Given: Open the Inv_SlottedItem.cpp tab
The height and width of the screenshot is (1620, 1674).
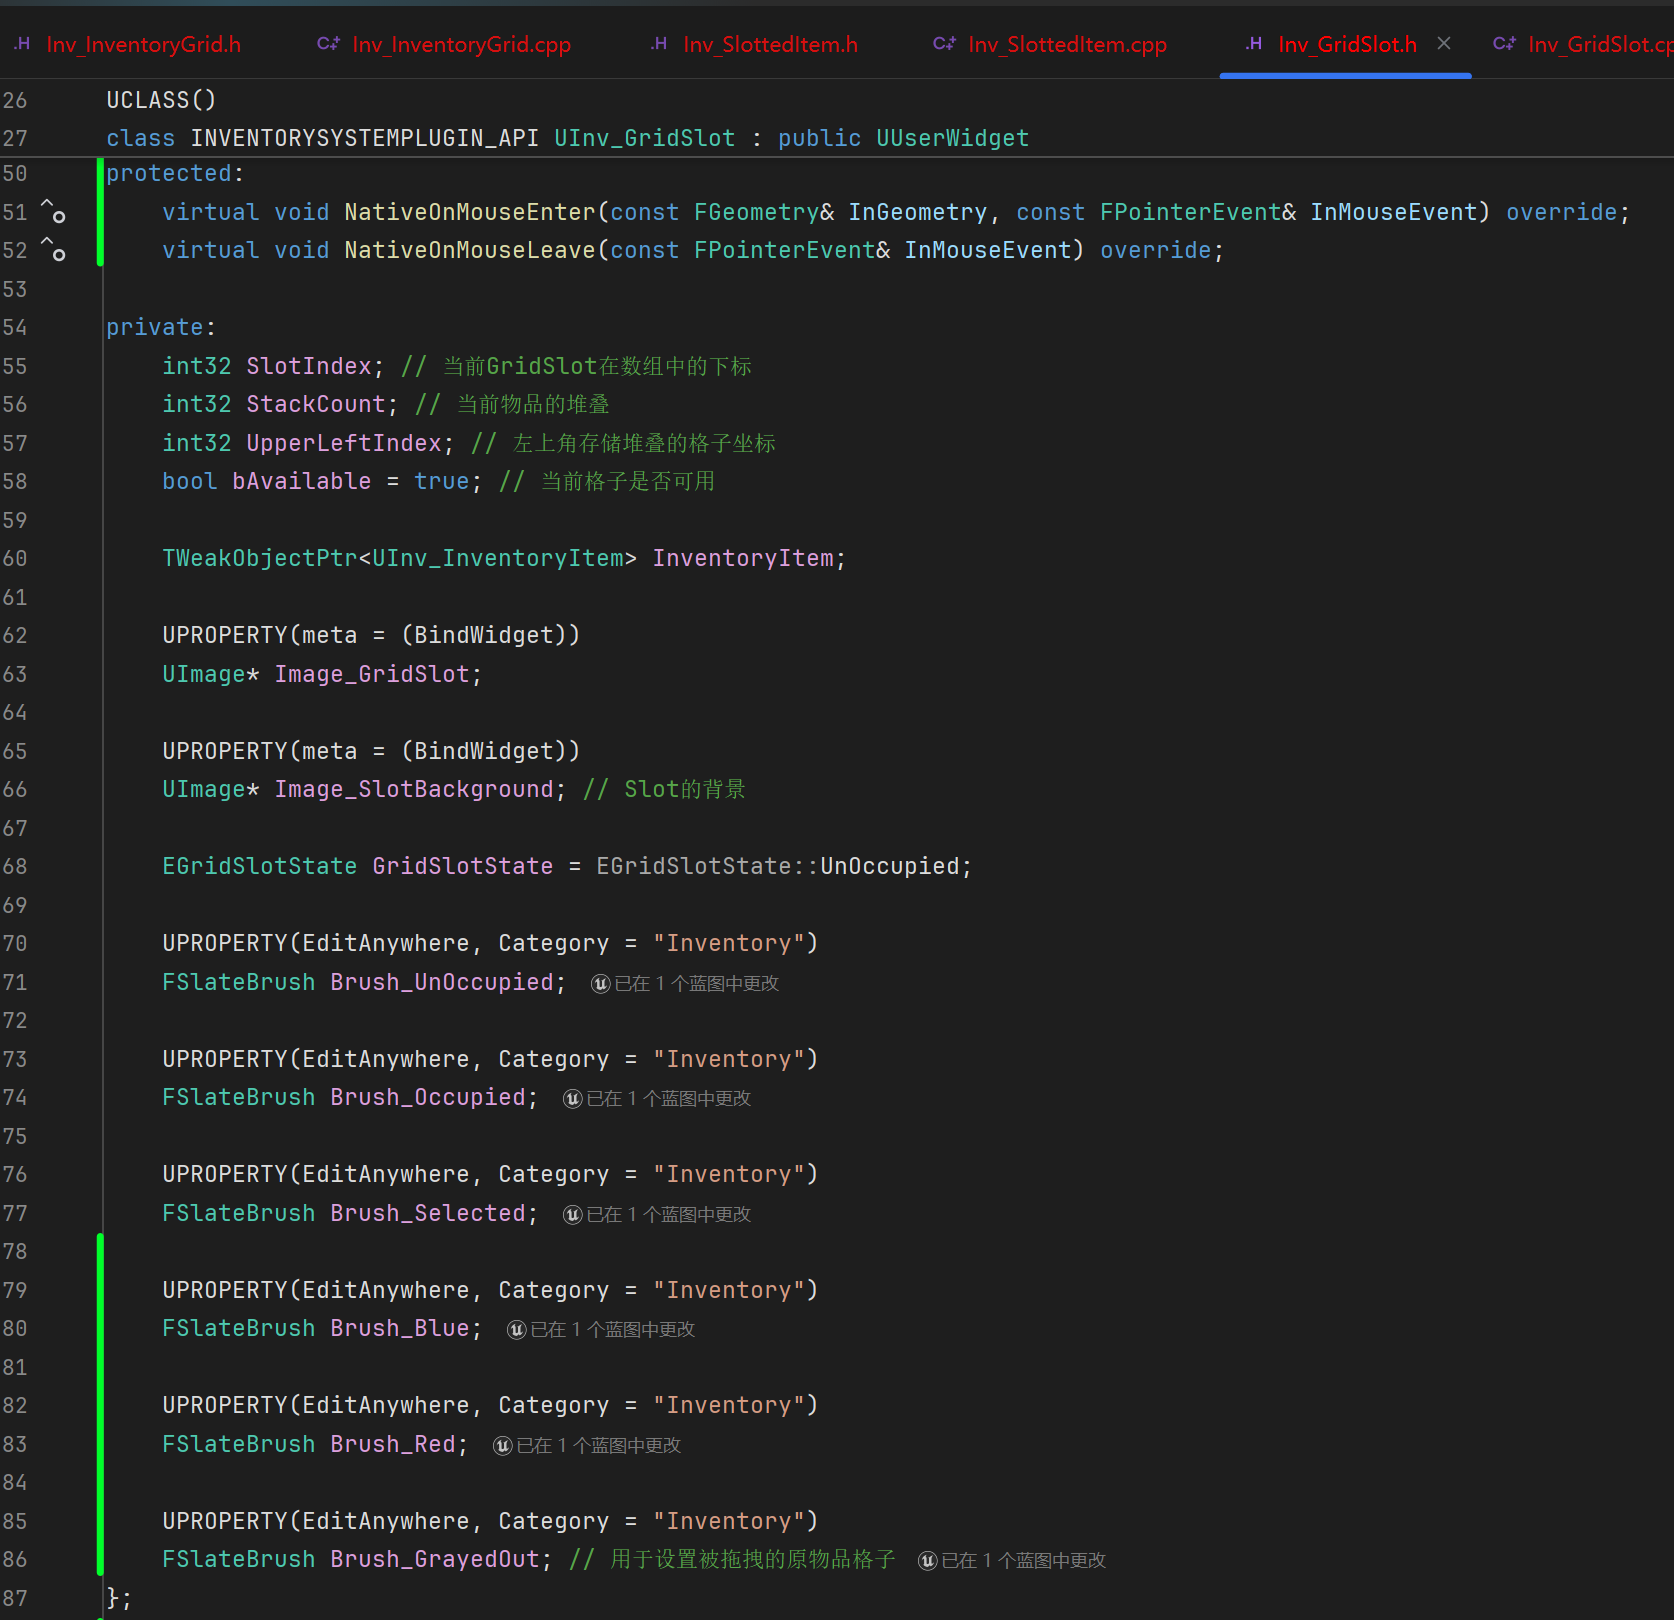Looking at the screenshot, I should click(1050, 44).
